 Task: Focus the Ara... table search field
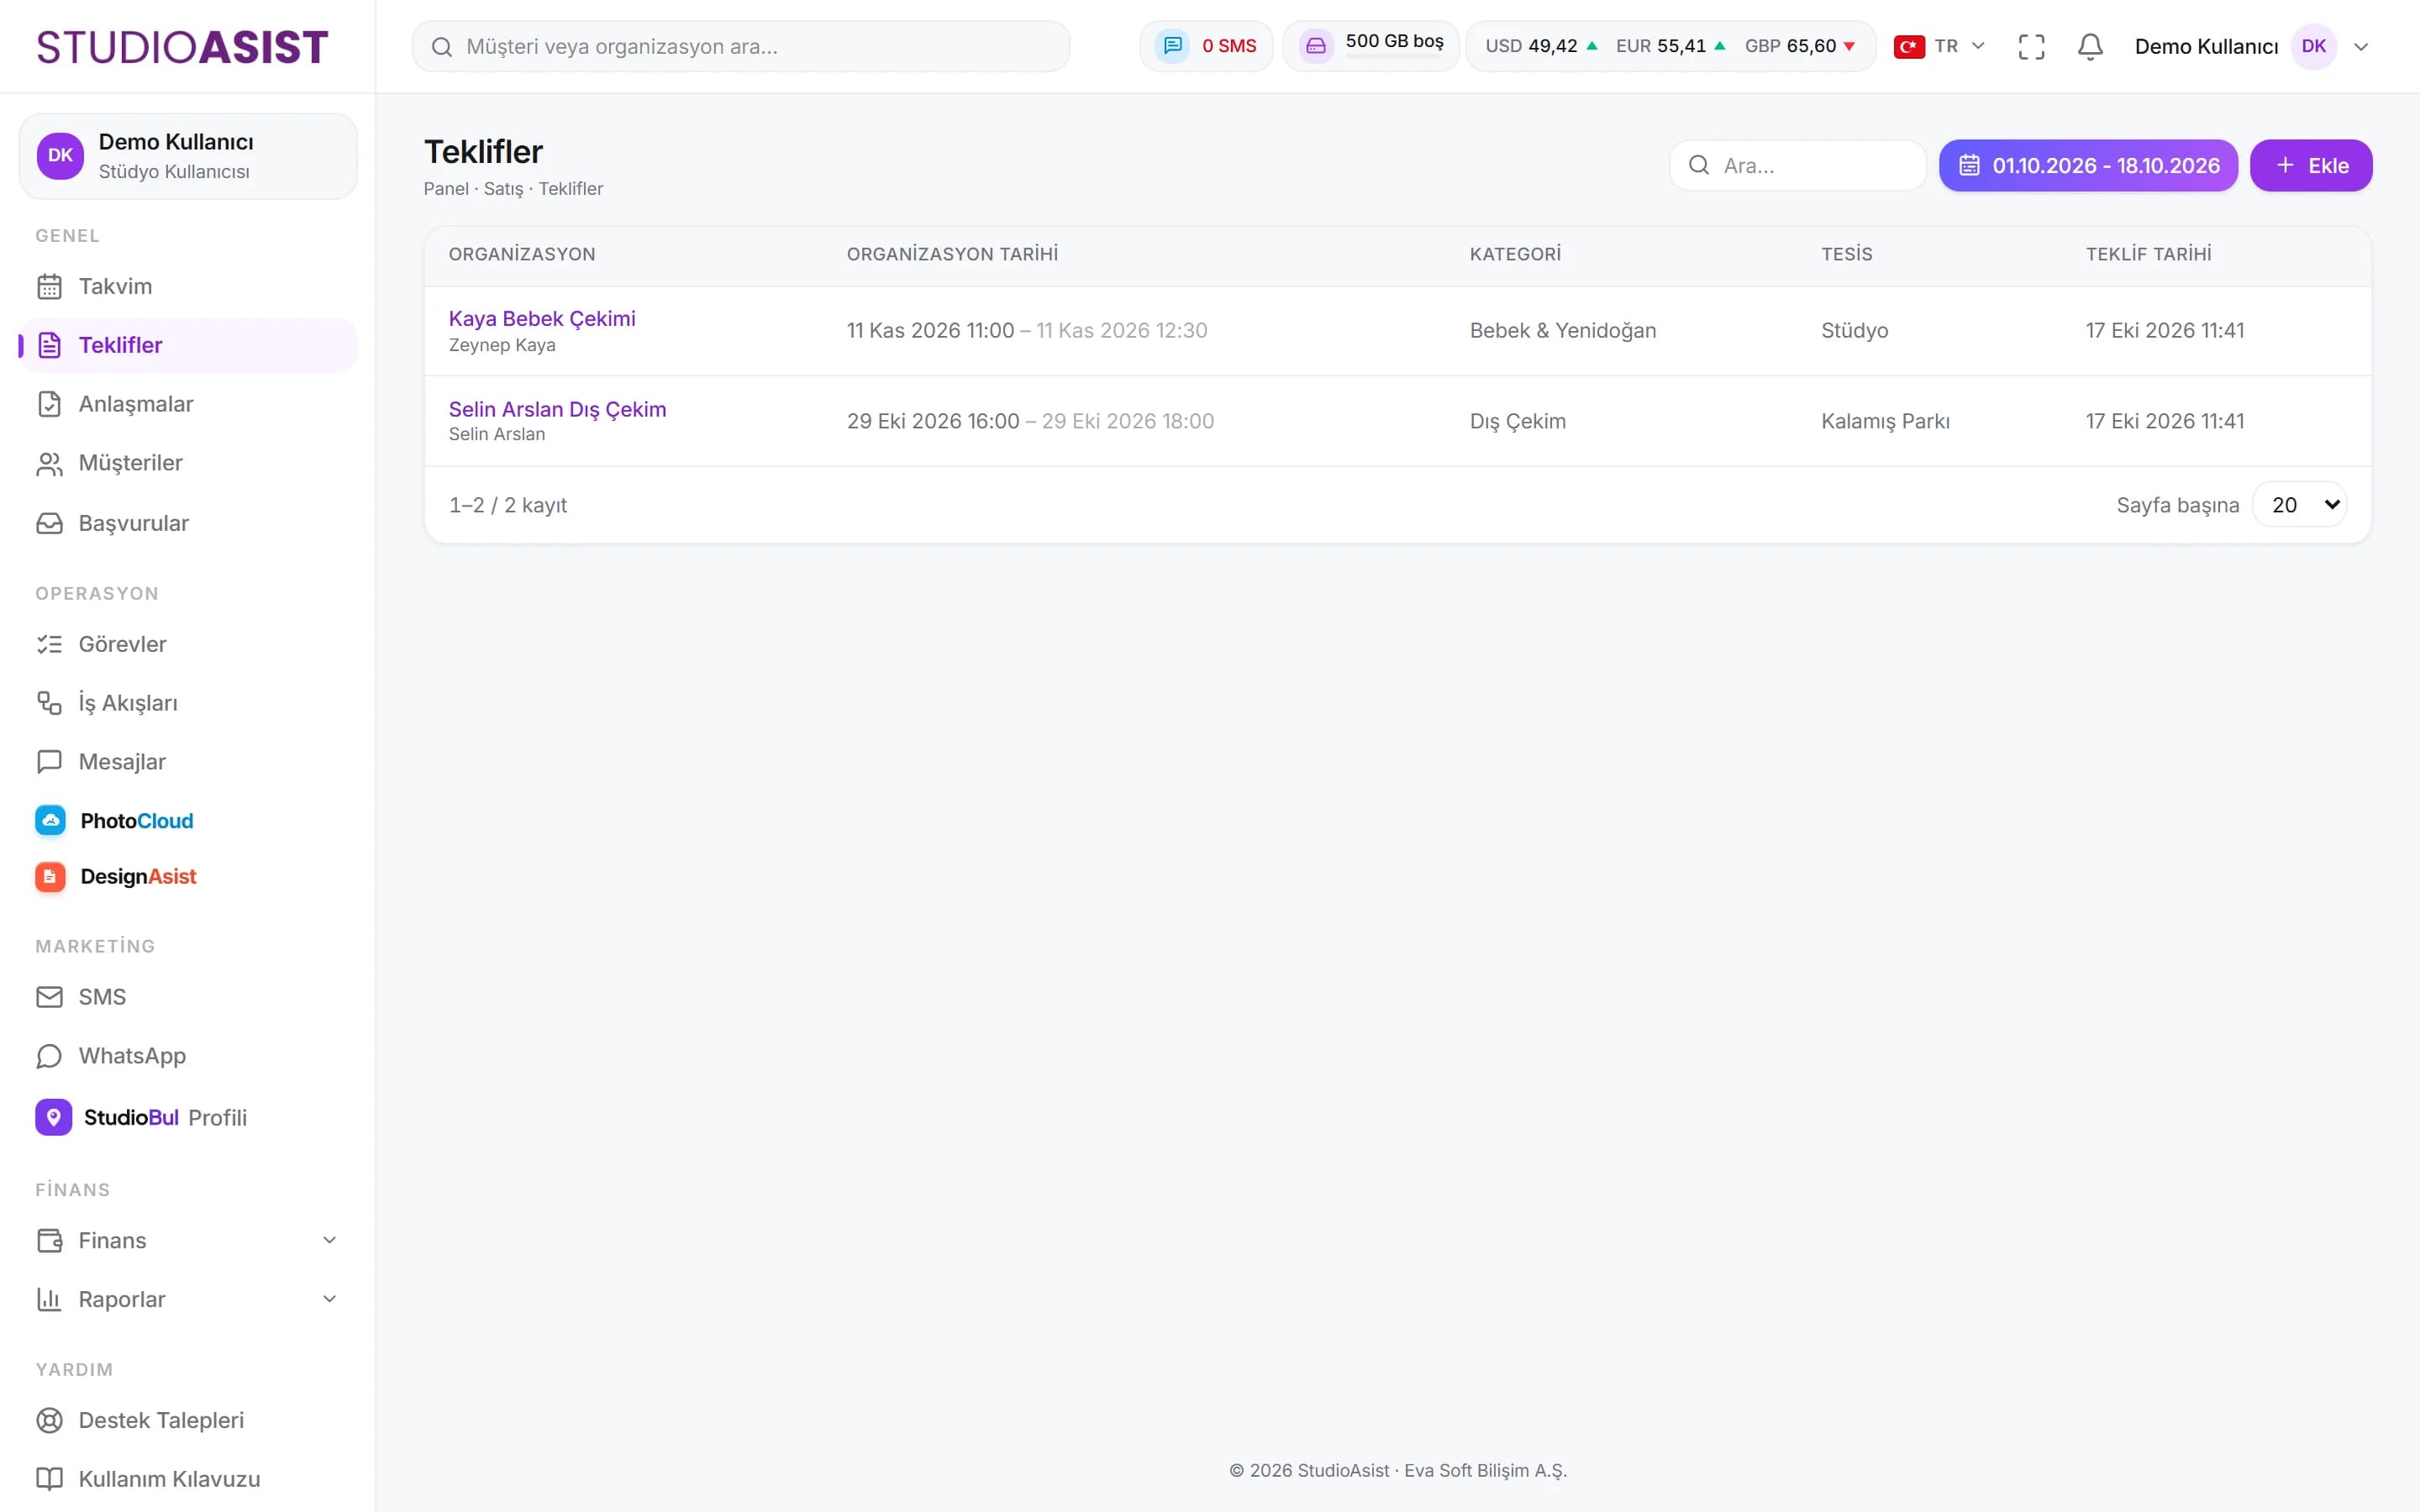[x=1798, y=165]
